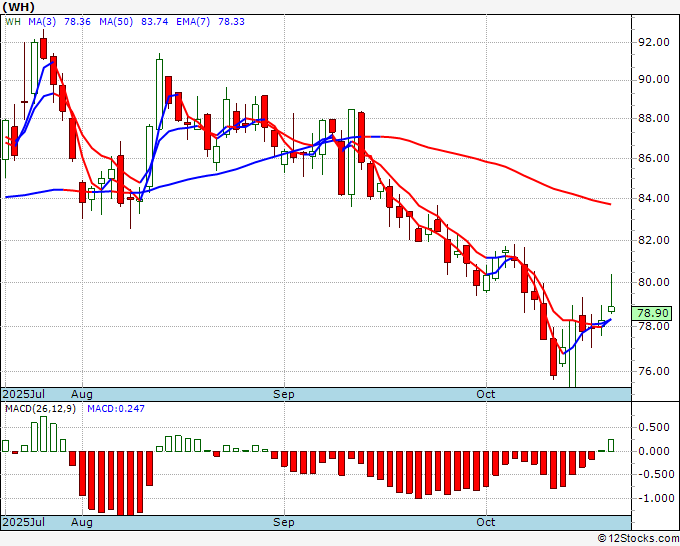The width and height of the screenshot is (680, 546).
Task: Select the MA(50) value 83.74
Action: [x=154, y=22]
